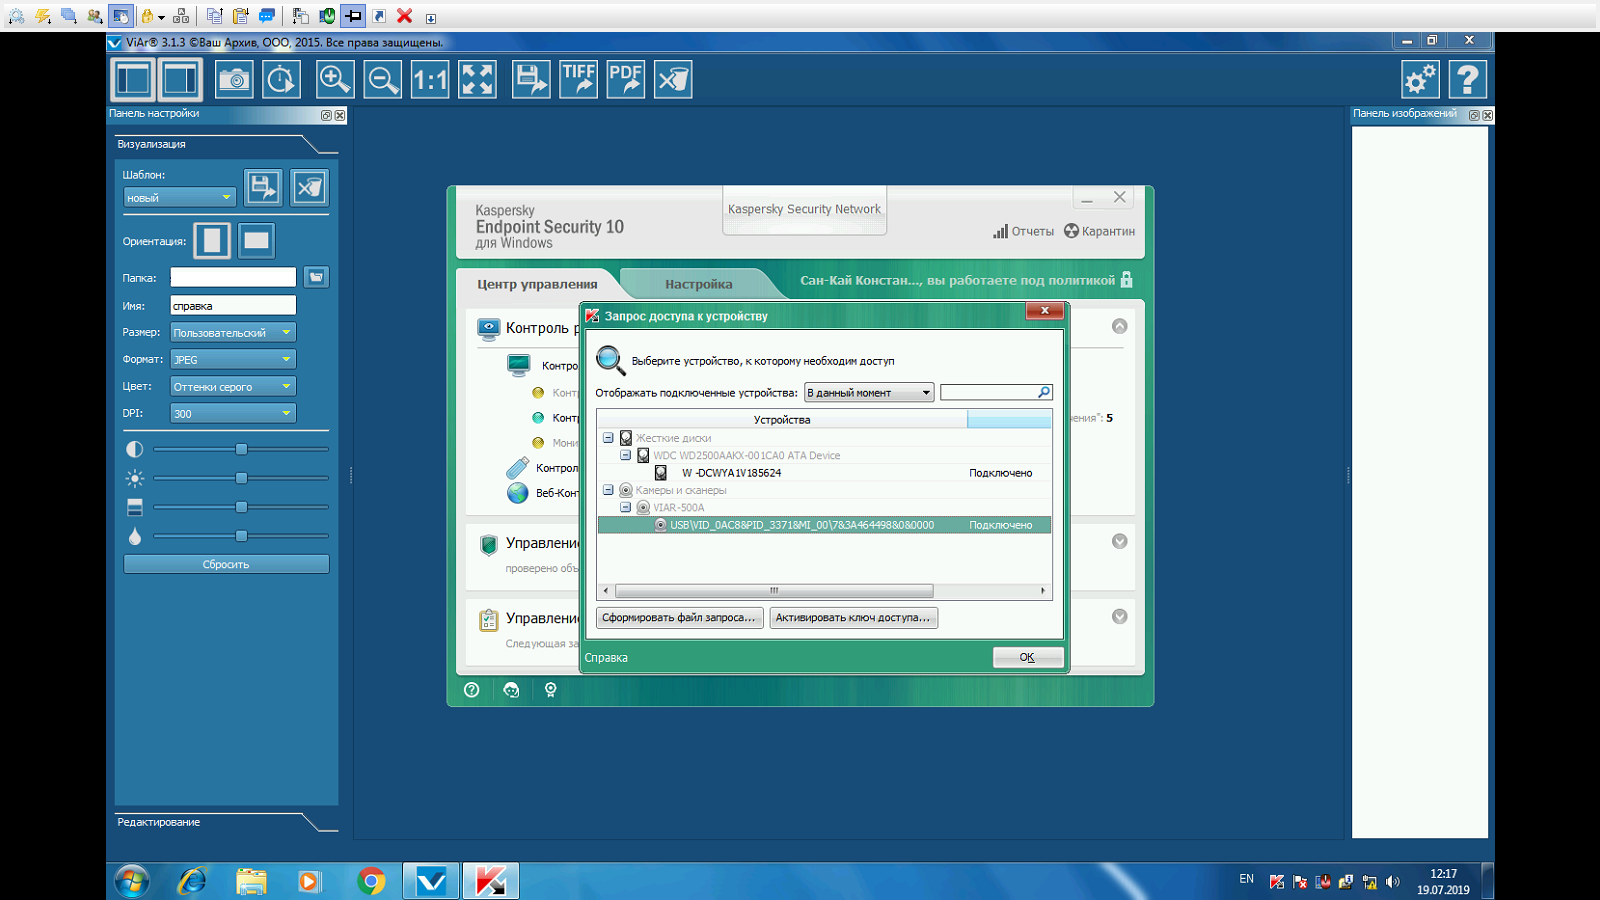Screen dimensions: 1600x900
Task: Float the Панель настройки panel
Action: click(x=326, y=115)
